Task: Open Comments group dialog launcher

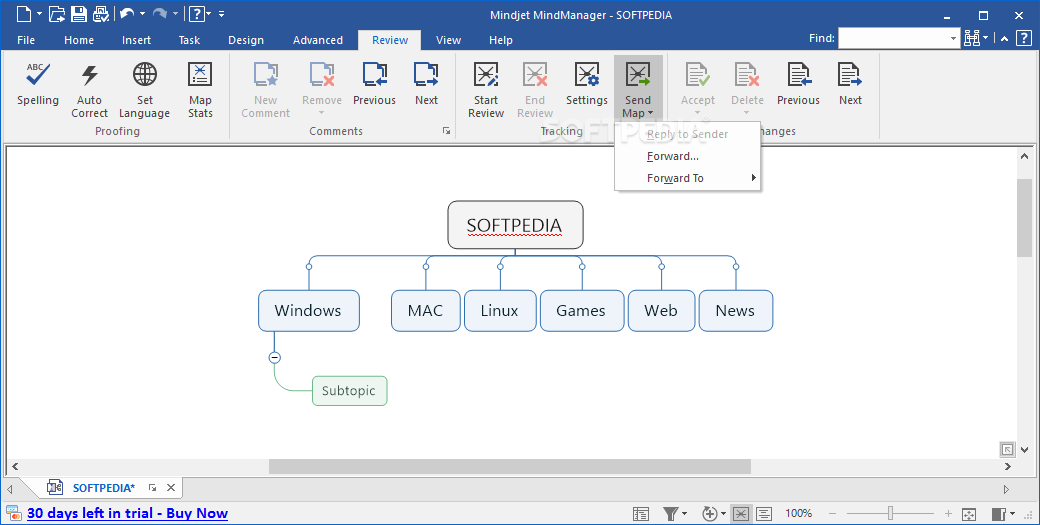Action: (446, 131)
